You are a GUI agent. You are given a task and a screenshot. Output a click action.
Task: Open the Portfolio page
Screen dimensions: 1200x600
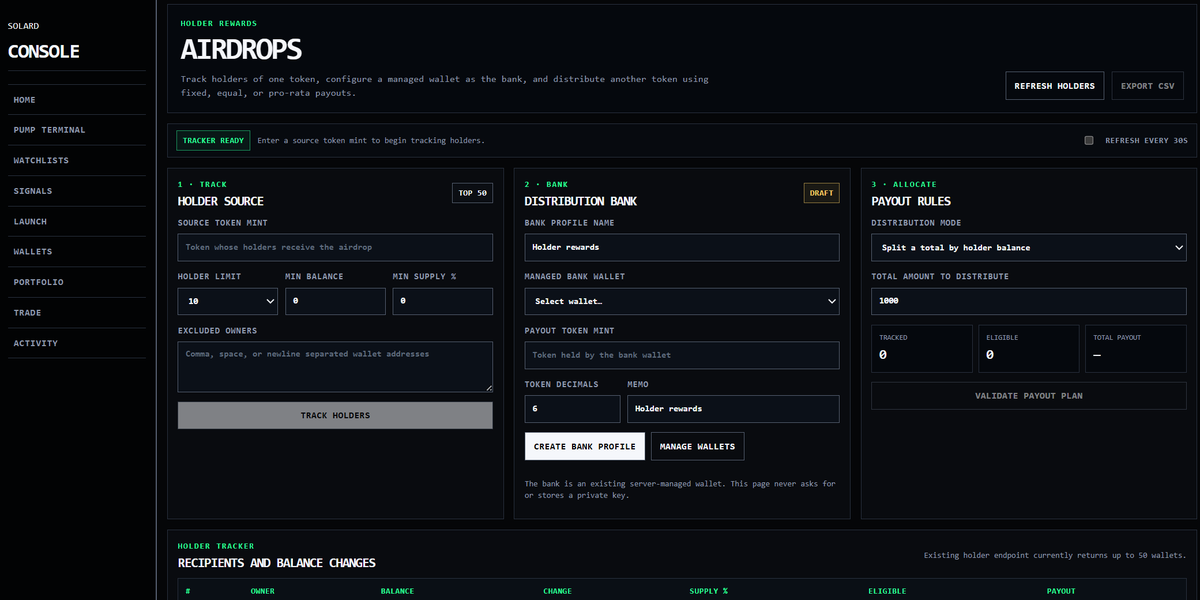point(77,283)
